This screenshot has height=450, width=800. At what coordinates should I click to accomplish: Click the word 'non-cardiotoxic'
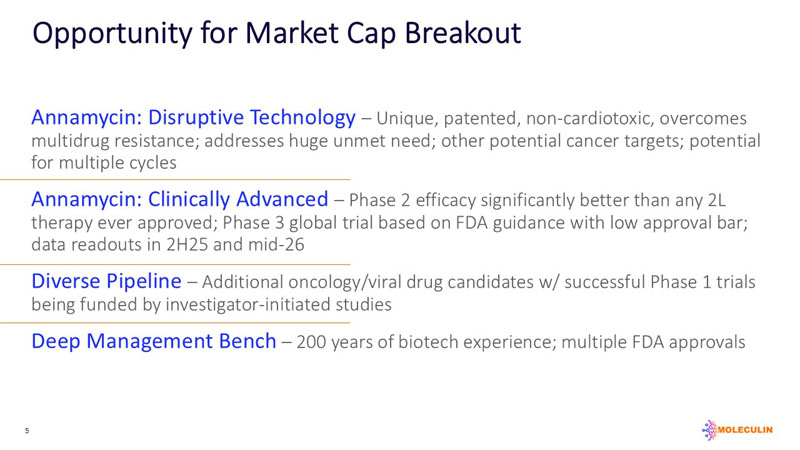tap(610, 119)
